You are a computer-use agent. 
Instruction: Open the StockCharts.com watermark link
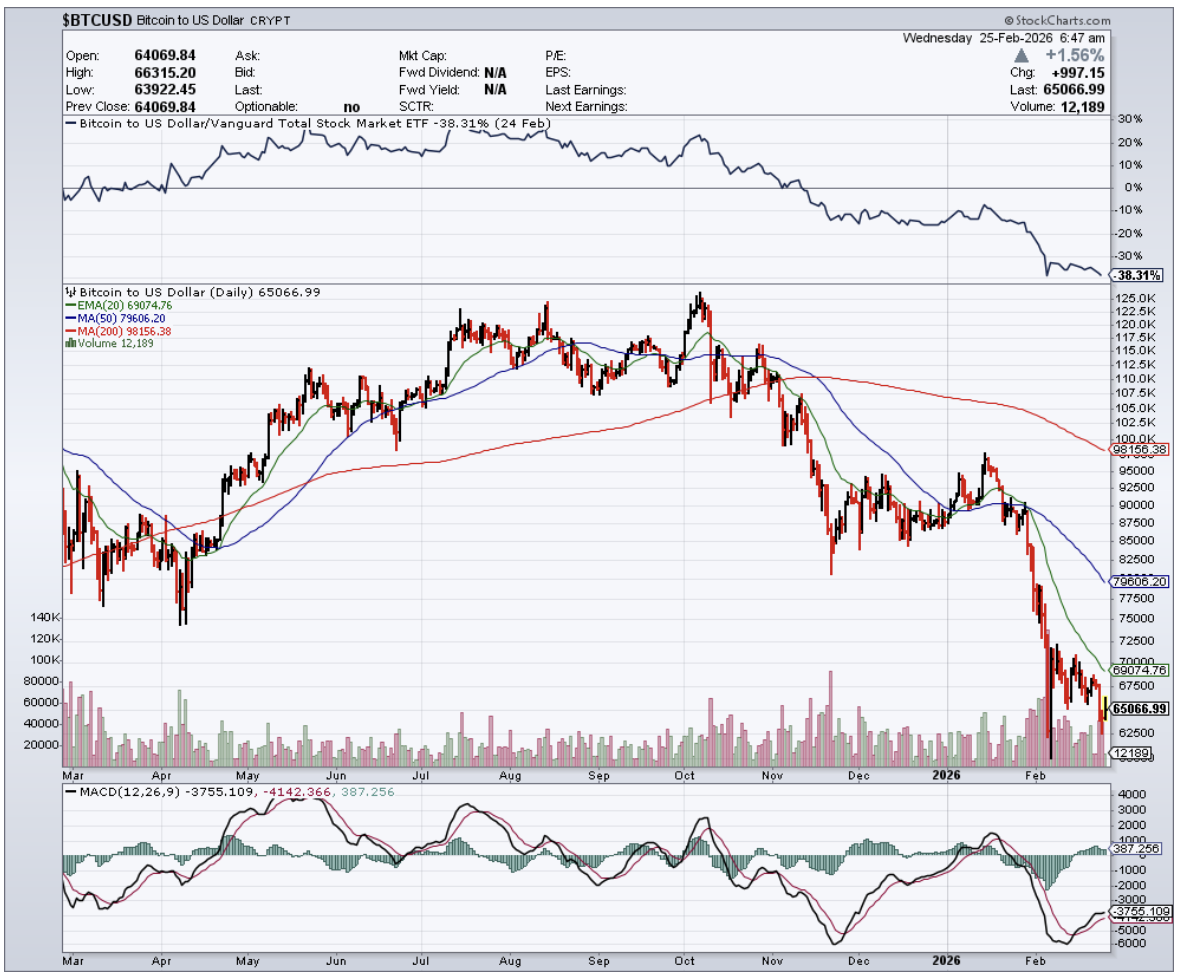[1061, 20]
